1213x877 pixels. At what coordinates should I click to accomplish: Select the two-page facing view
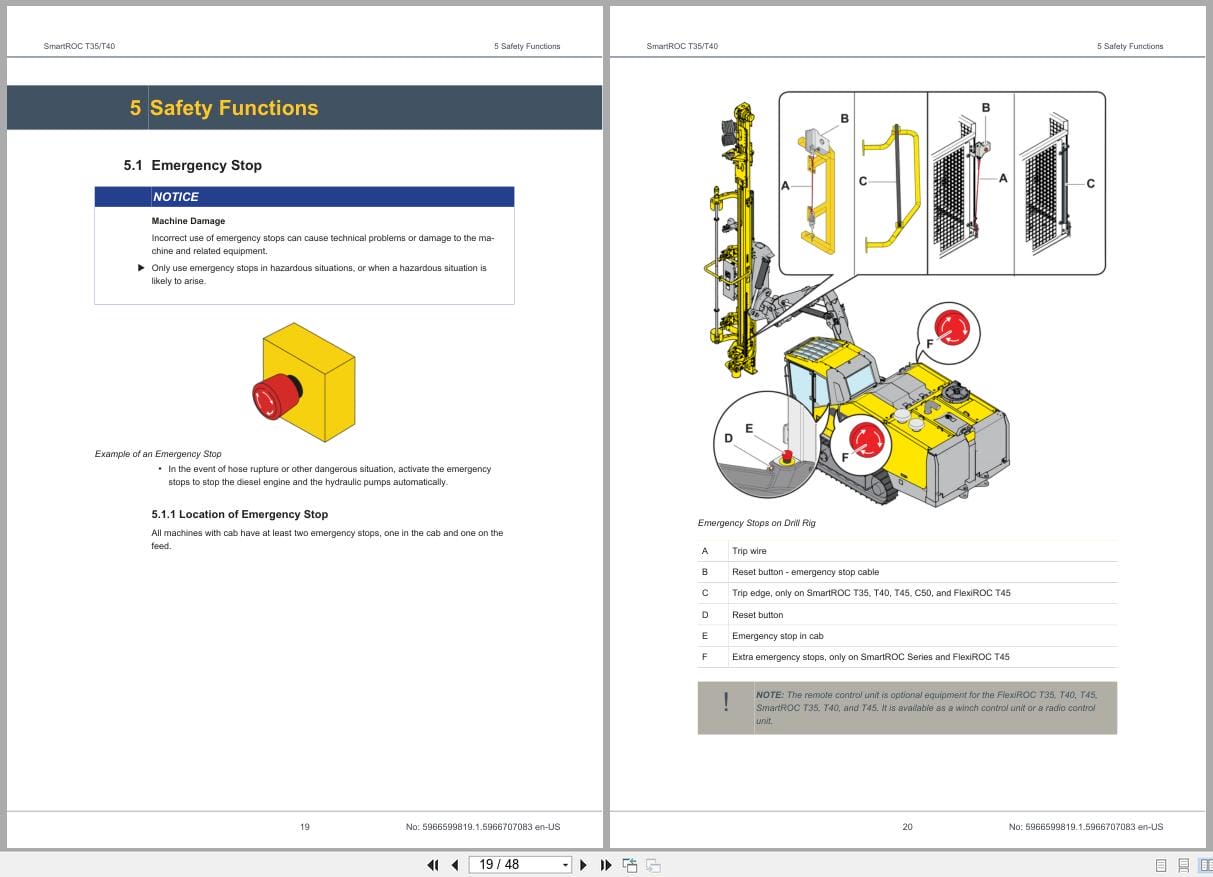tap(1205, 865)
